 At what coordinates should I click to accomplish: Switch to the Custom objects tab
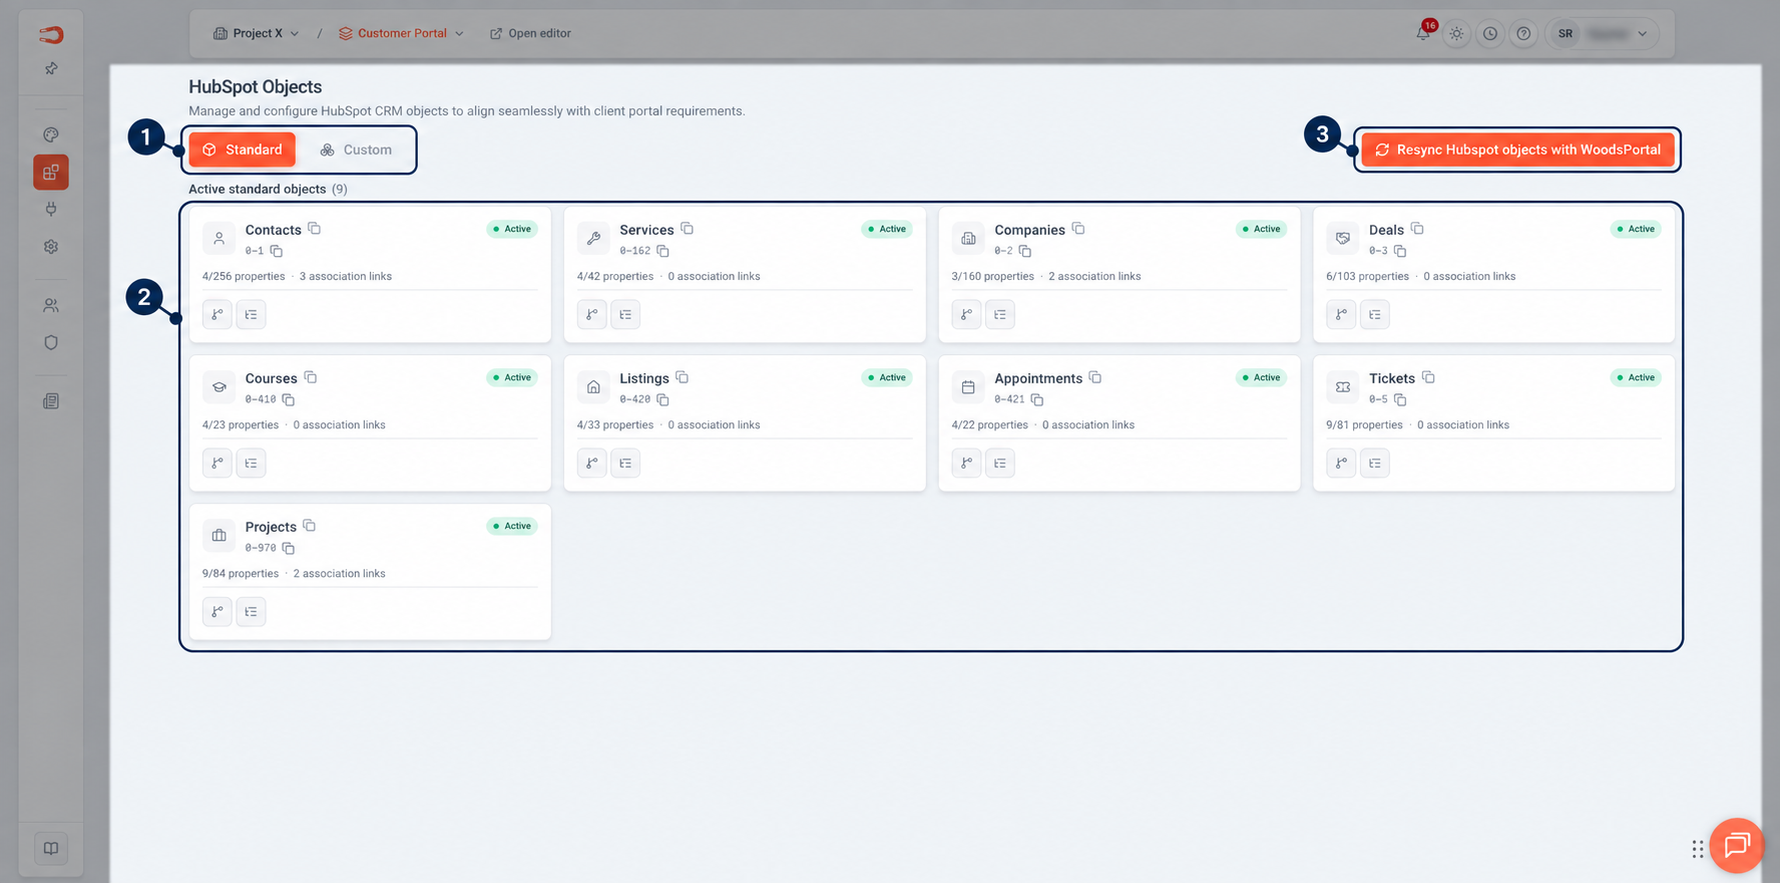pos(356,150)
